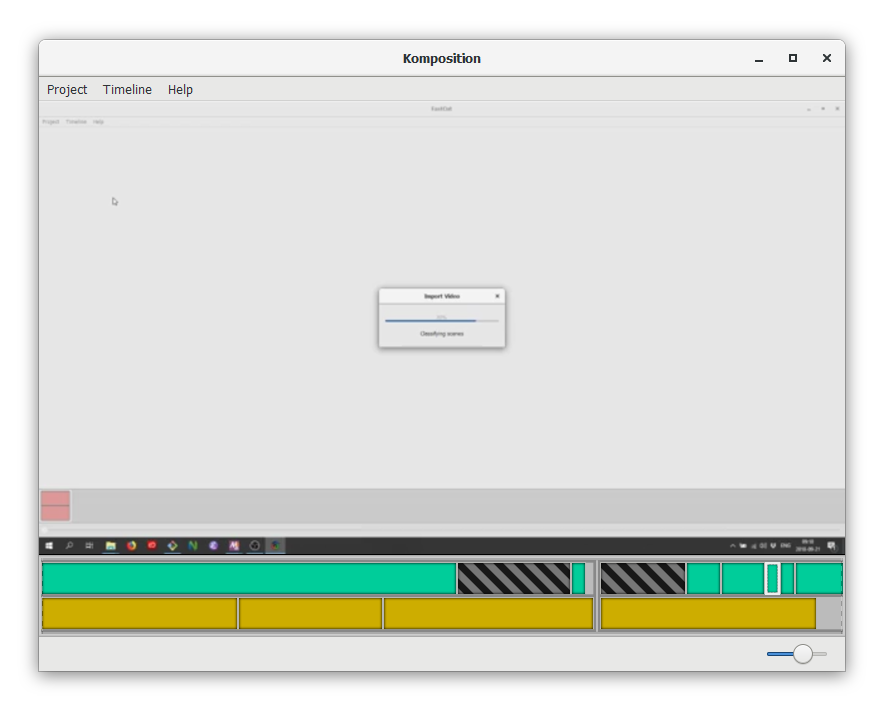Screen dimensions: 885x724
Task: Select the first striped gap in video track
Action: click(x=513, y=579)
